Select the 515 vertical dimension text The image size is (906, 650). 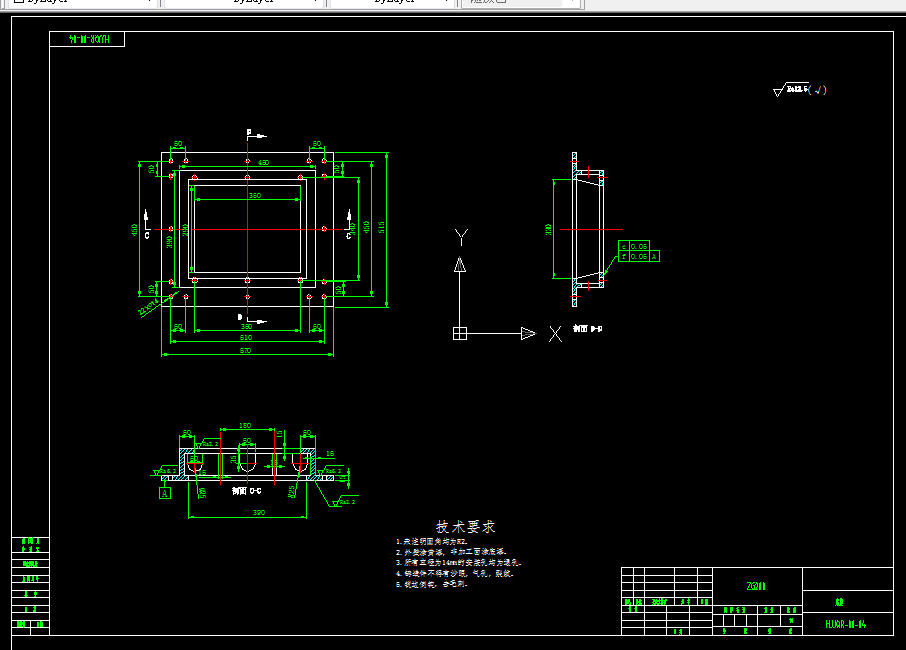[x=381, y=227]
